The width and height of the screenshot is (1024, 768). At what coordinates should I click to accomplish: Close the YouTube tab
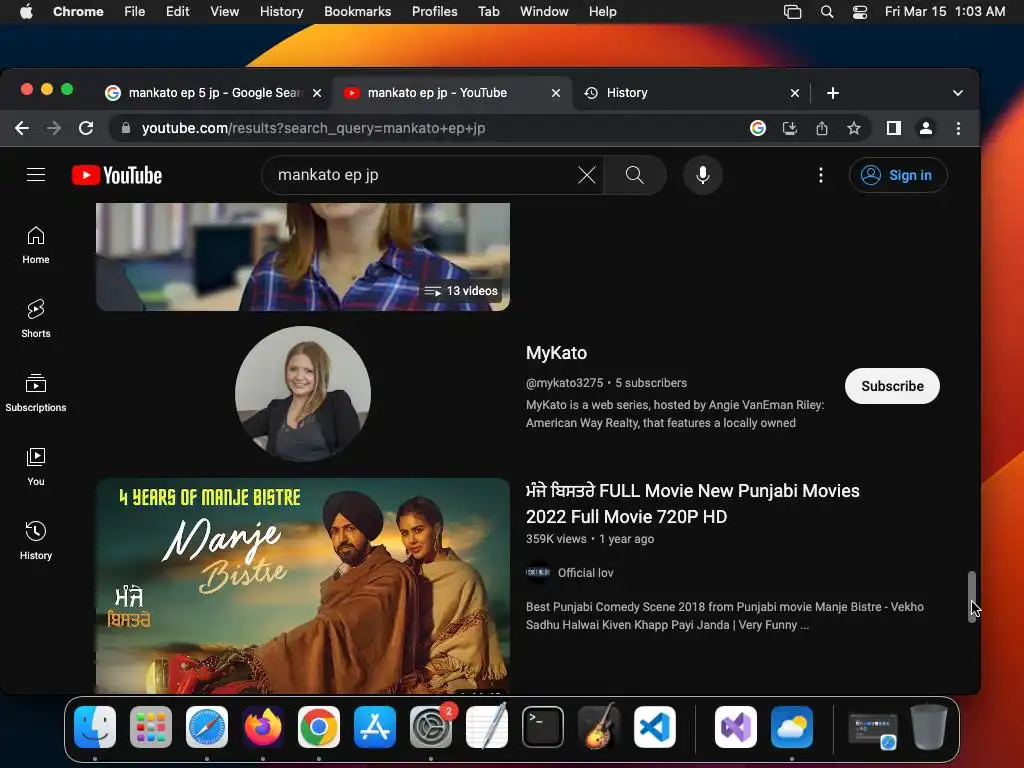556,93
